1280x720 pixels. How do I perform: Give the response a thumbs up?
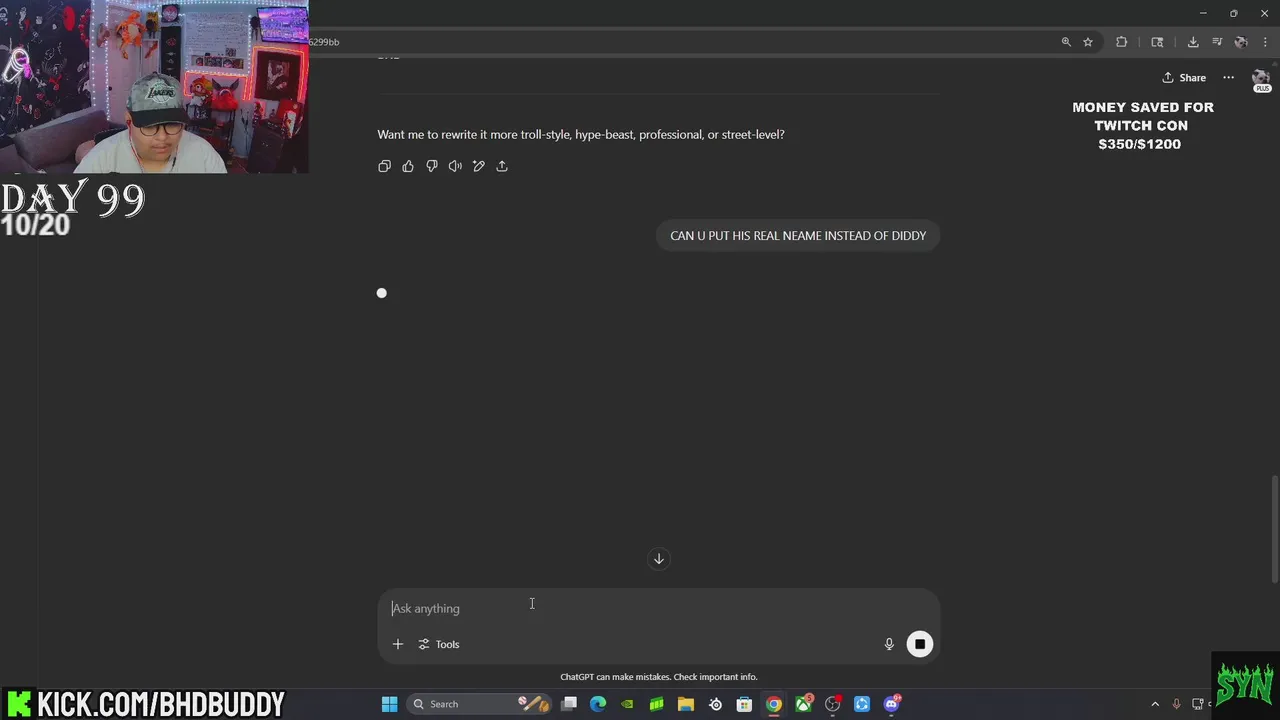click(408, 166)
